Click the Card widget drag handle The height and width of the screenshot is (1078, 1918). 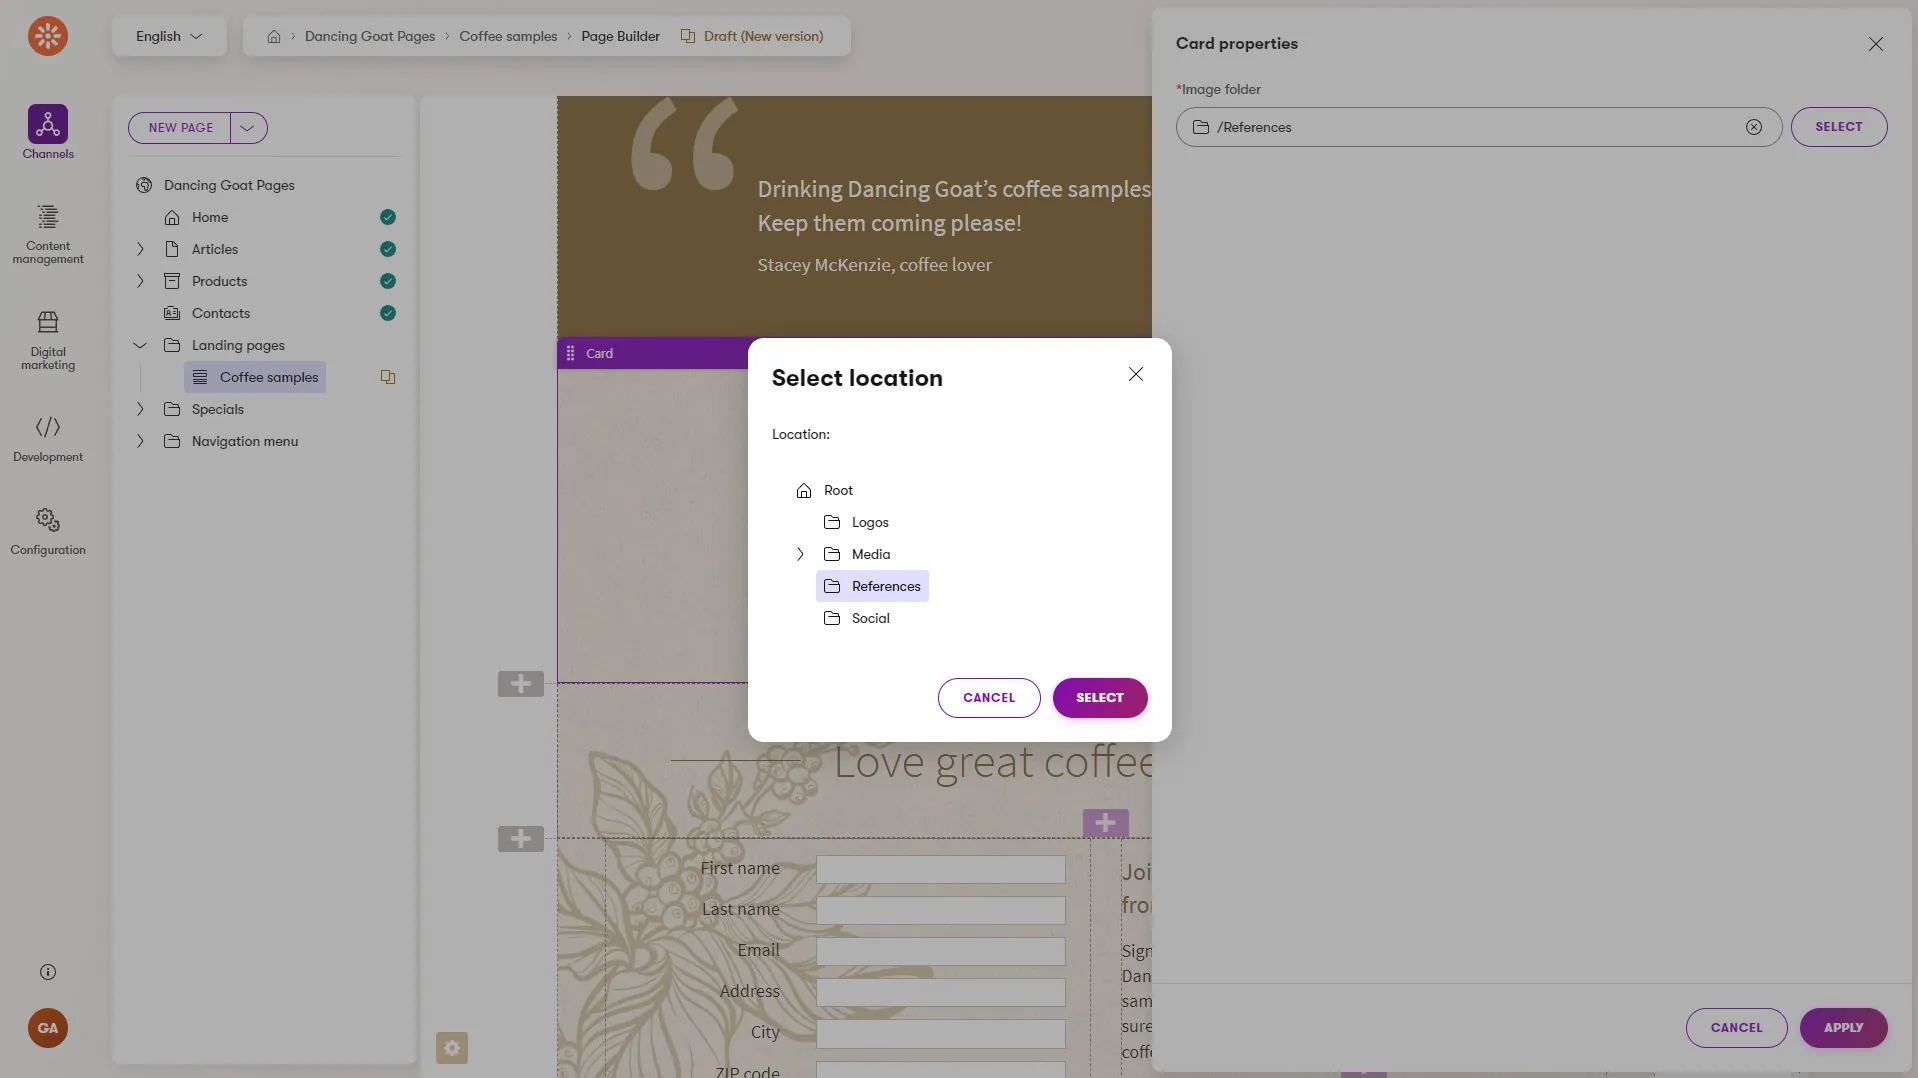point(570,353)
